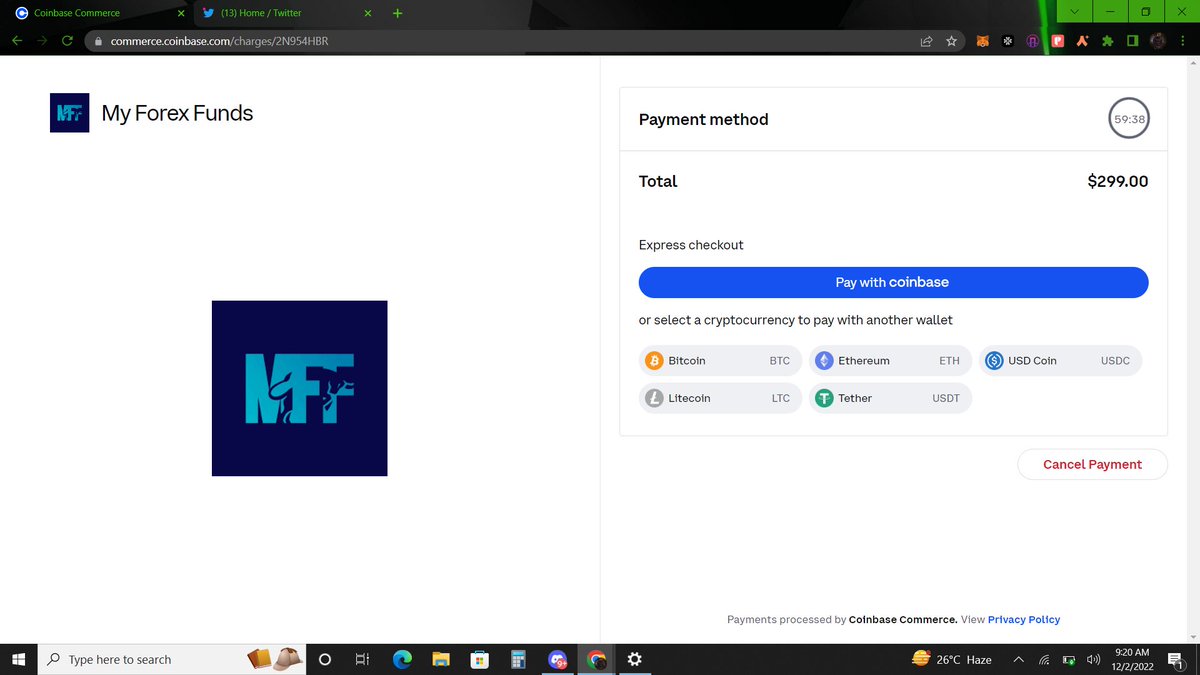
Task: Click the battery status tray icon
Action: click(x=1069, y=660)
